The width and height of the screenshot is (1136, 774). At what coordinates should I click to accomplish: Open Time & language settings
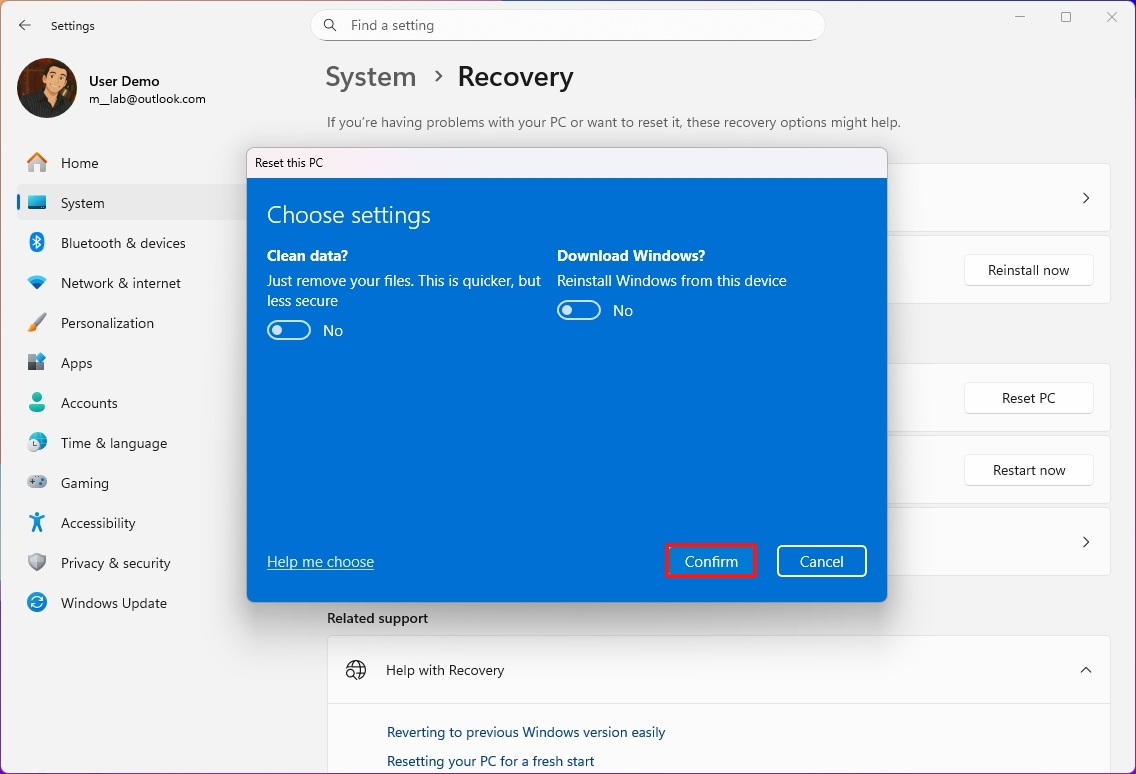[x=113, y=443]
